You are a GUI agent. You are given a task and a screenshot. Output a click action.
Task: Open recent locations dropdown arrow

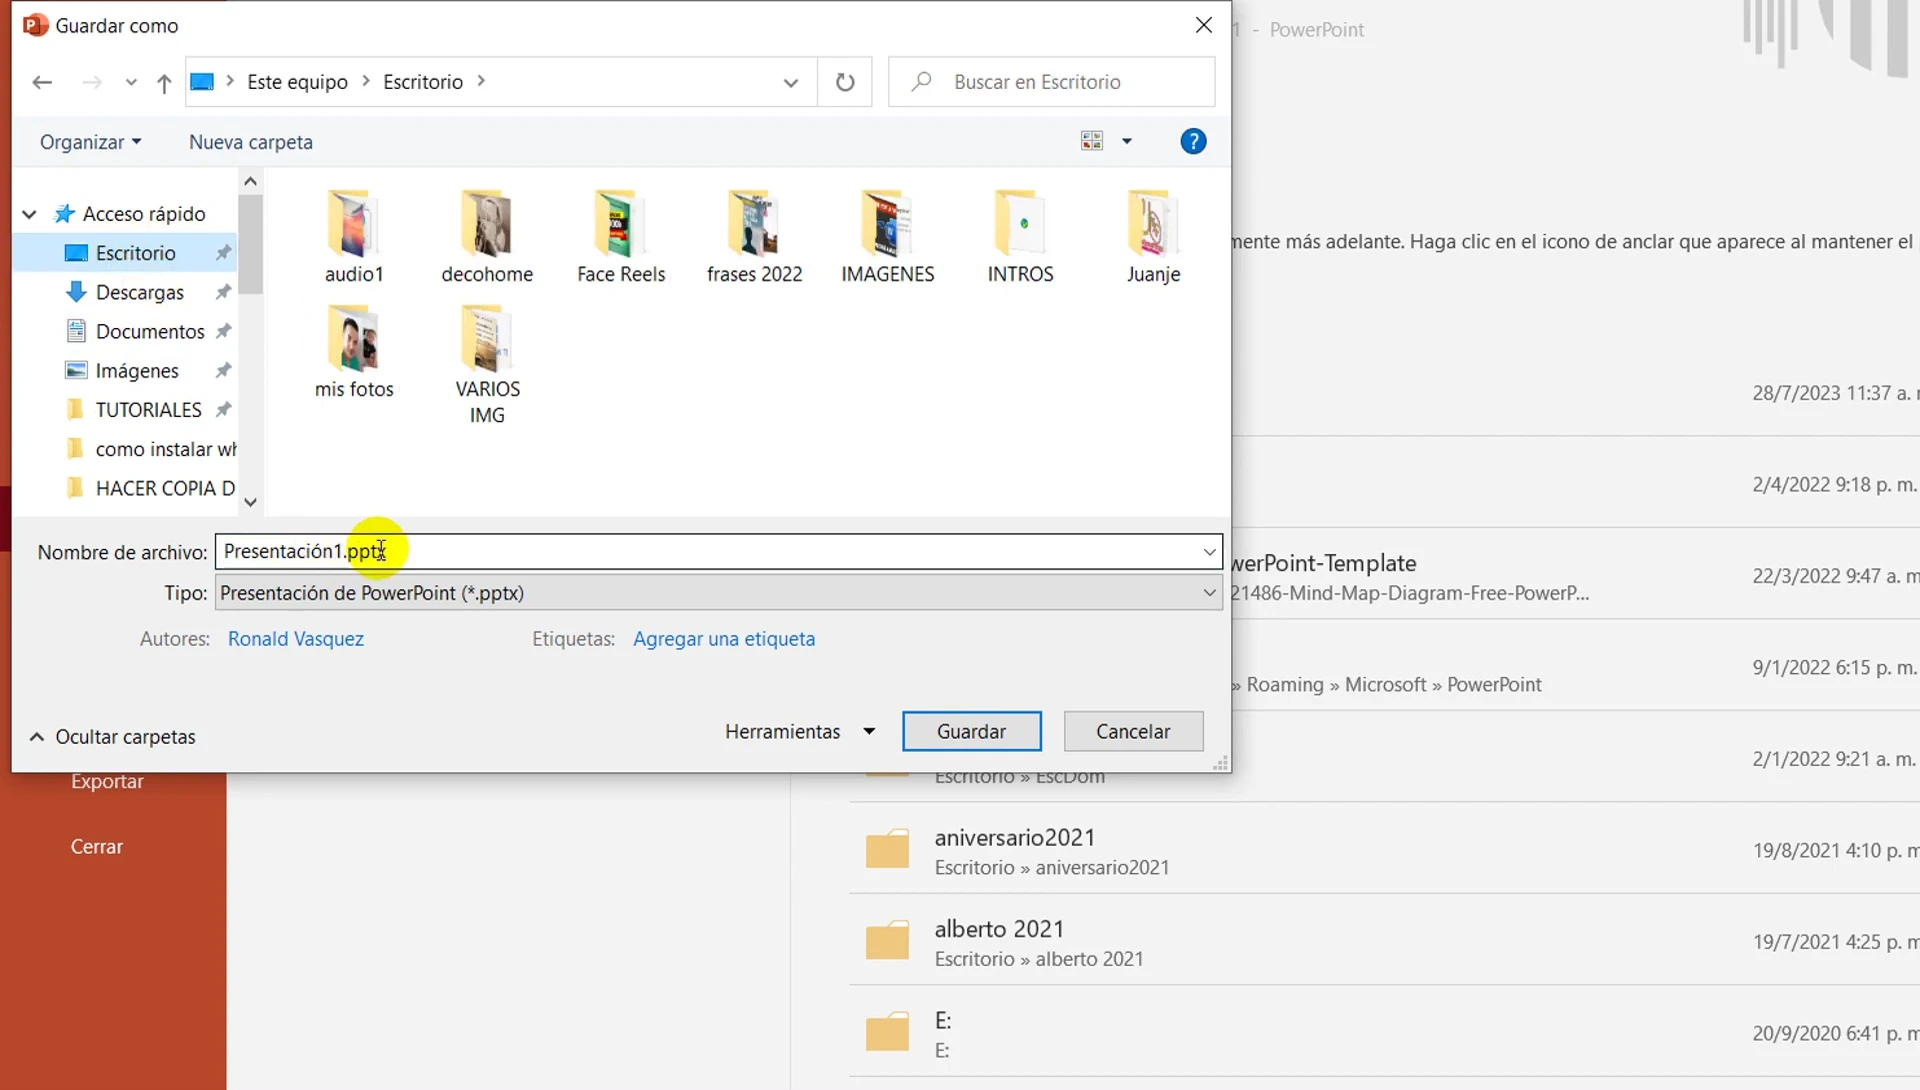point(131,83)
